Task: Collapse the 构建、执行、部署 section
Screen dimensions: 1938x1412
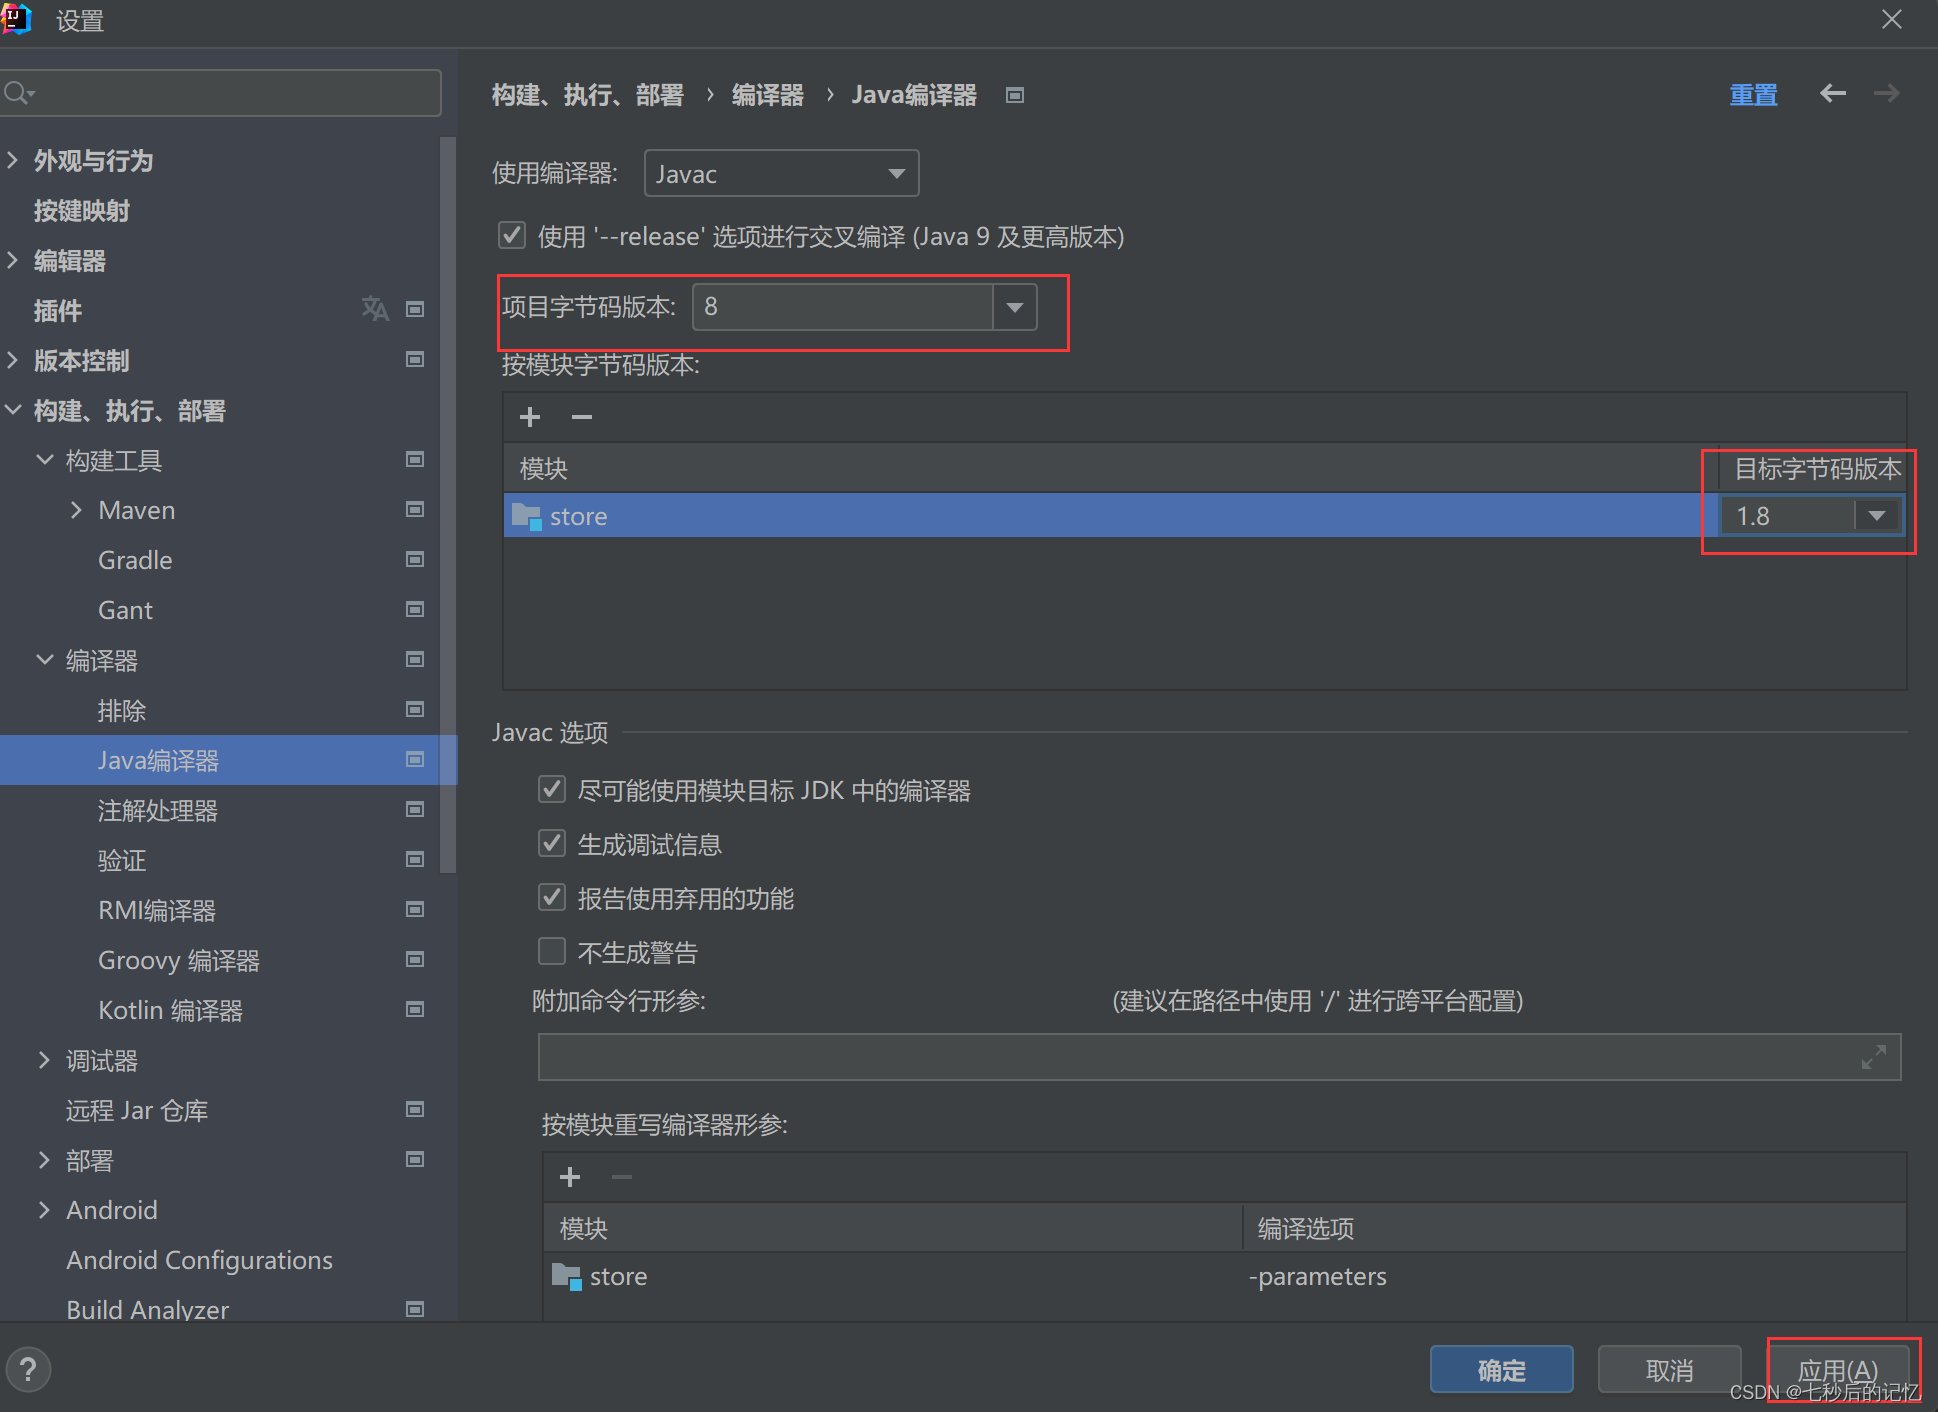Action: point(13,410)
